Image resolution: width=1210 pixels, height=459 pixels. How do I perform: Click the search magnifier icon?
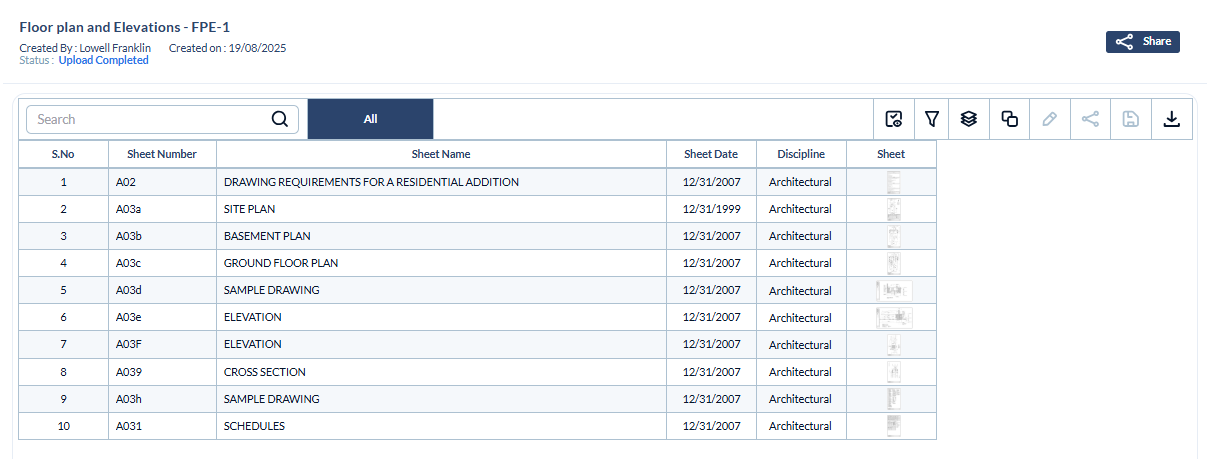tap(280, 119)
